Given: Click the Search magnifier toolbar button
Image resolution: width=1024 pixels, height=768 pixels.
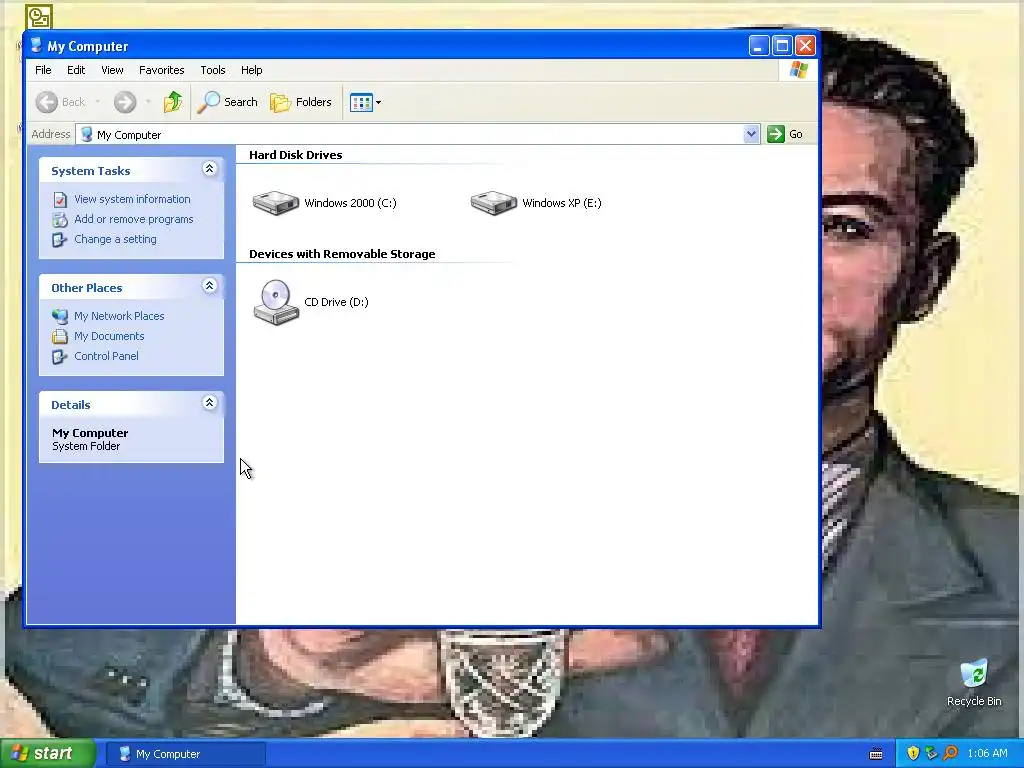Looking at the screenshot, I should click(227, 102).
